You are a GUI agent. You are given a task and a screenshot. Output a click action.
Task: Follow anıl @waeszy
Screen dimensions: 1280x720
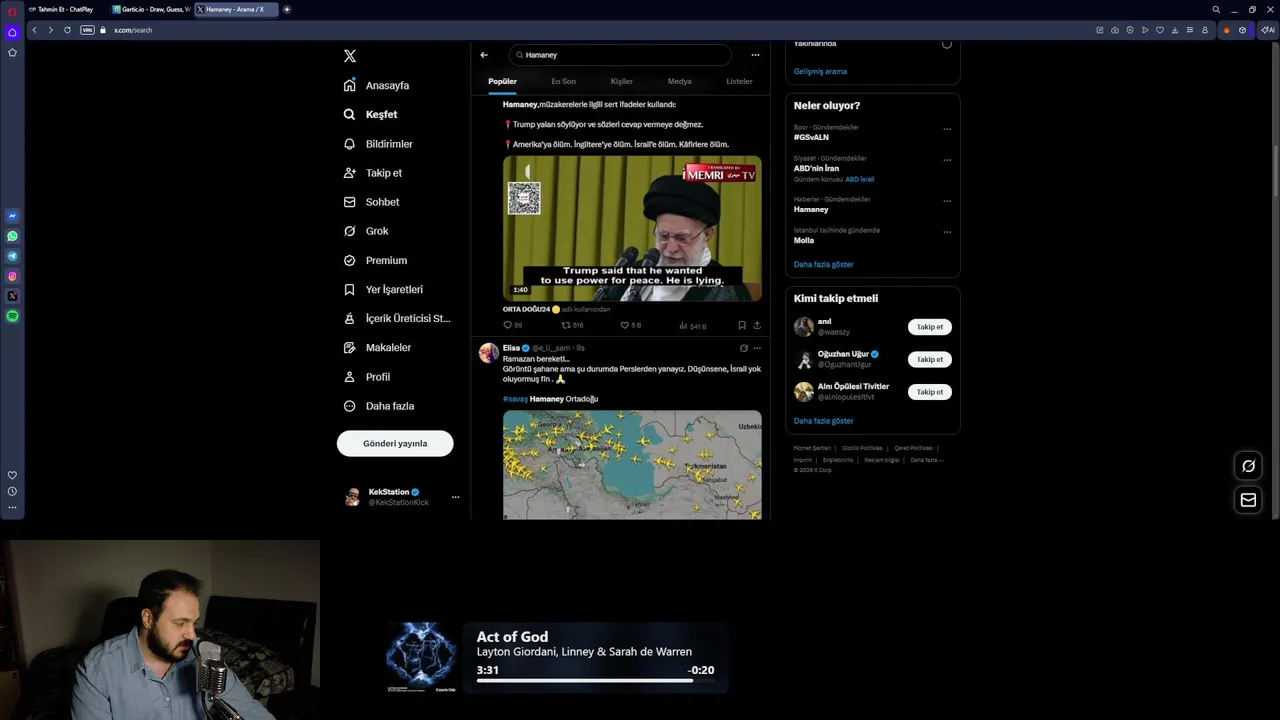(930, 327)
